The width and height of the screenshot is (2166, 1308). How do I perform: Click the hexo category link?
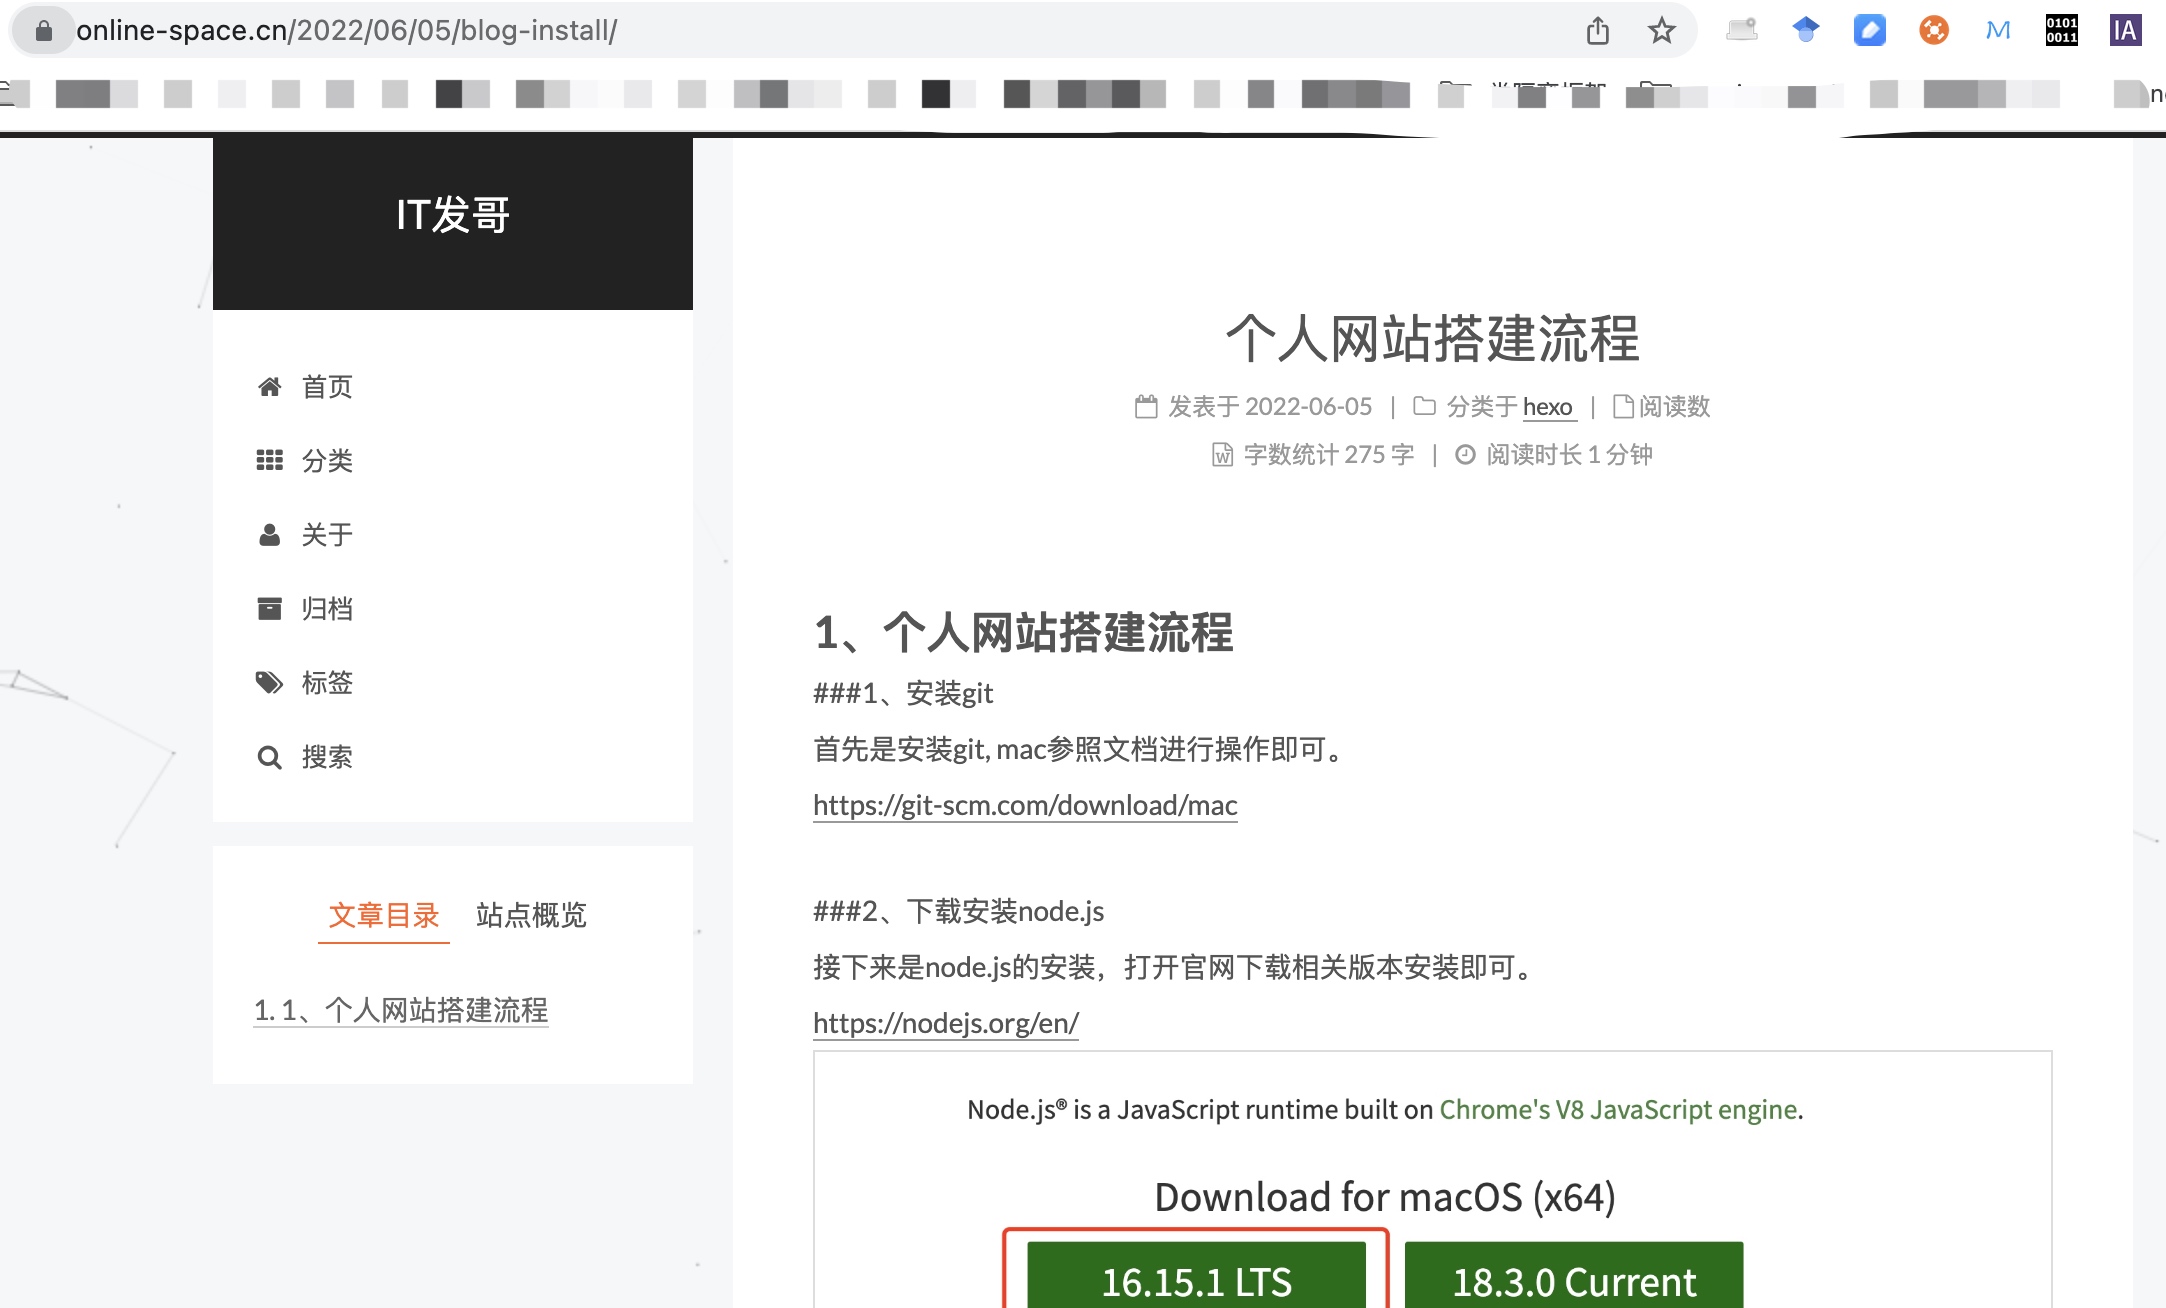pyautogui.click(x=1547, y=407)
